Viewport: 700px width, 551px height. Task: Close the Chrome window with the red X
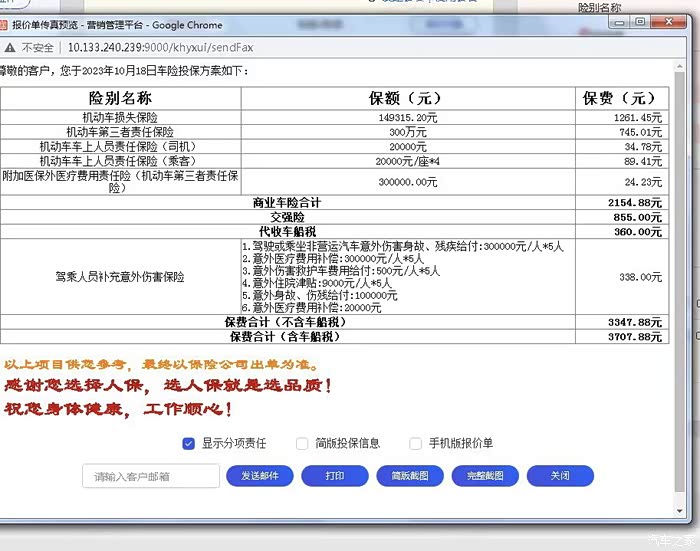point(668,20)
